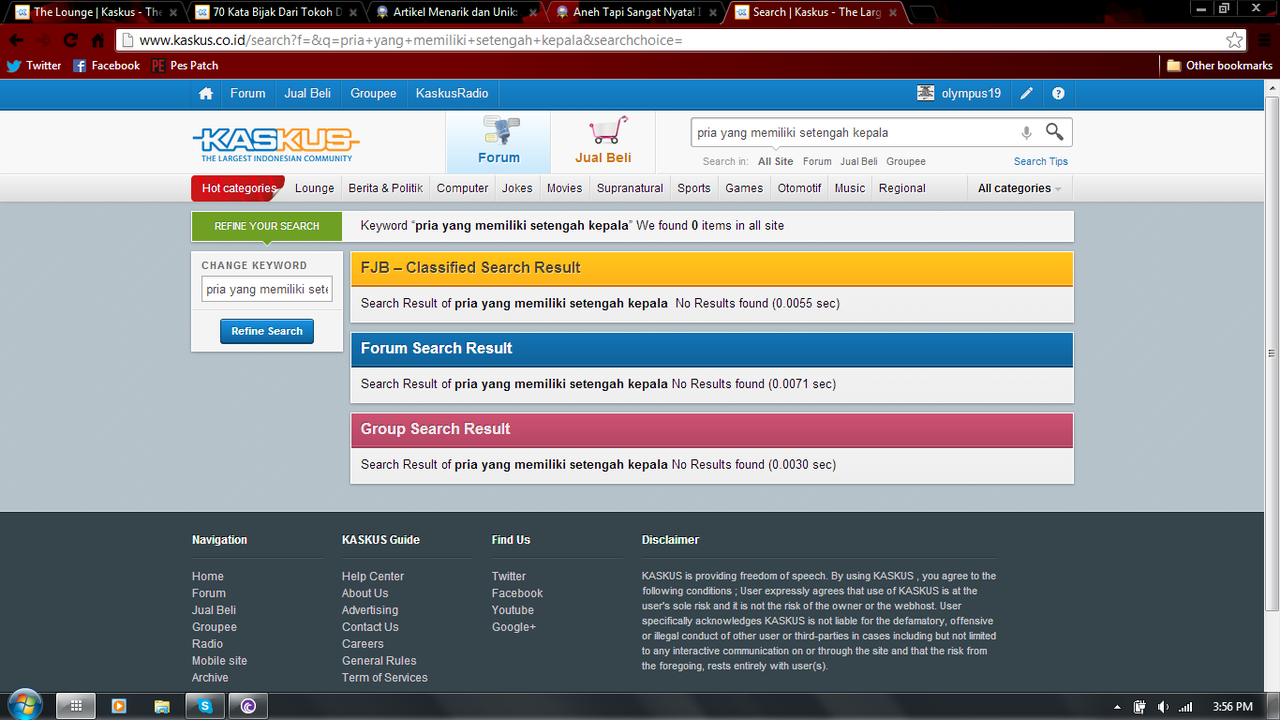Image resolution: width=1280 pixels, height=720 pixels.
Task: Open KaskusRadio in top navigation
Action: (452, 93)
